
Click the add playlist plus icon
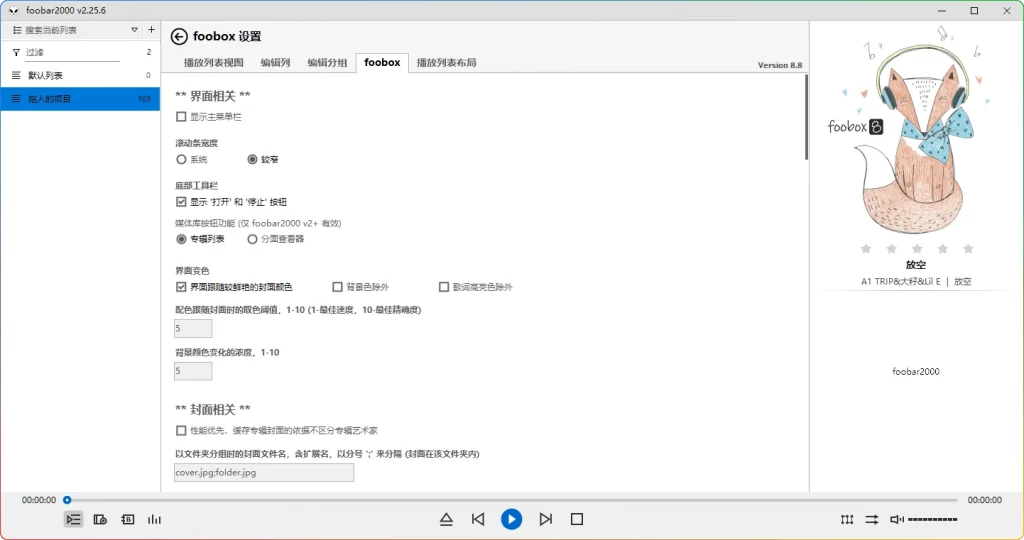coord(152,29)
